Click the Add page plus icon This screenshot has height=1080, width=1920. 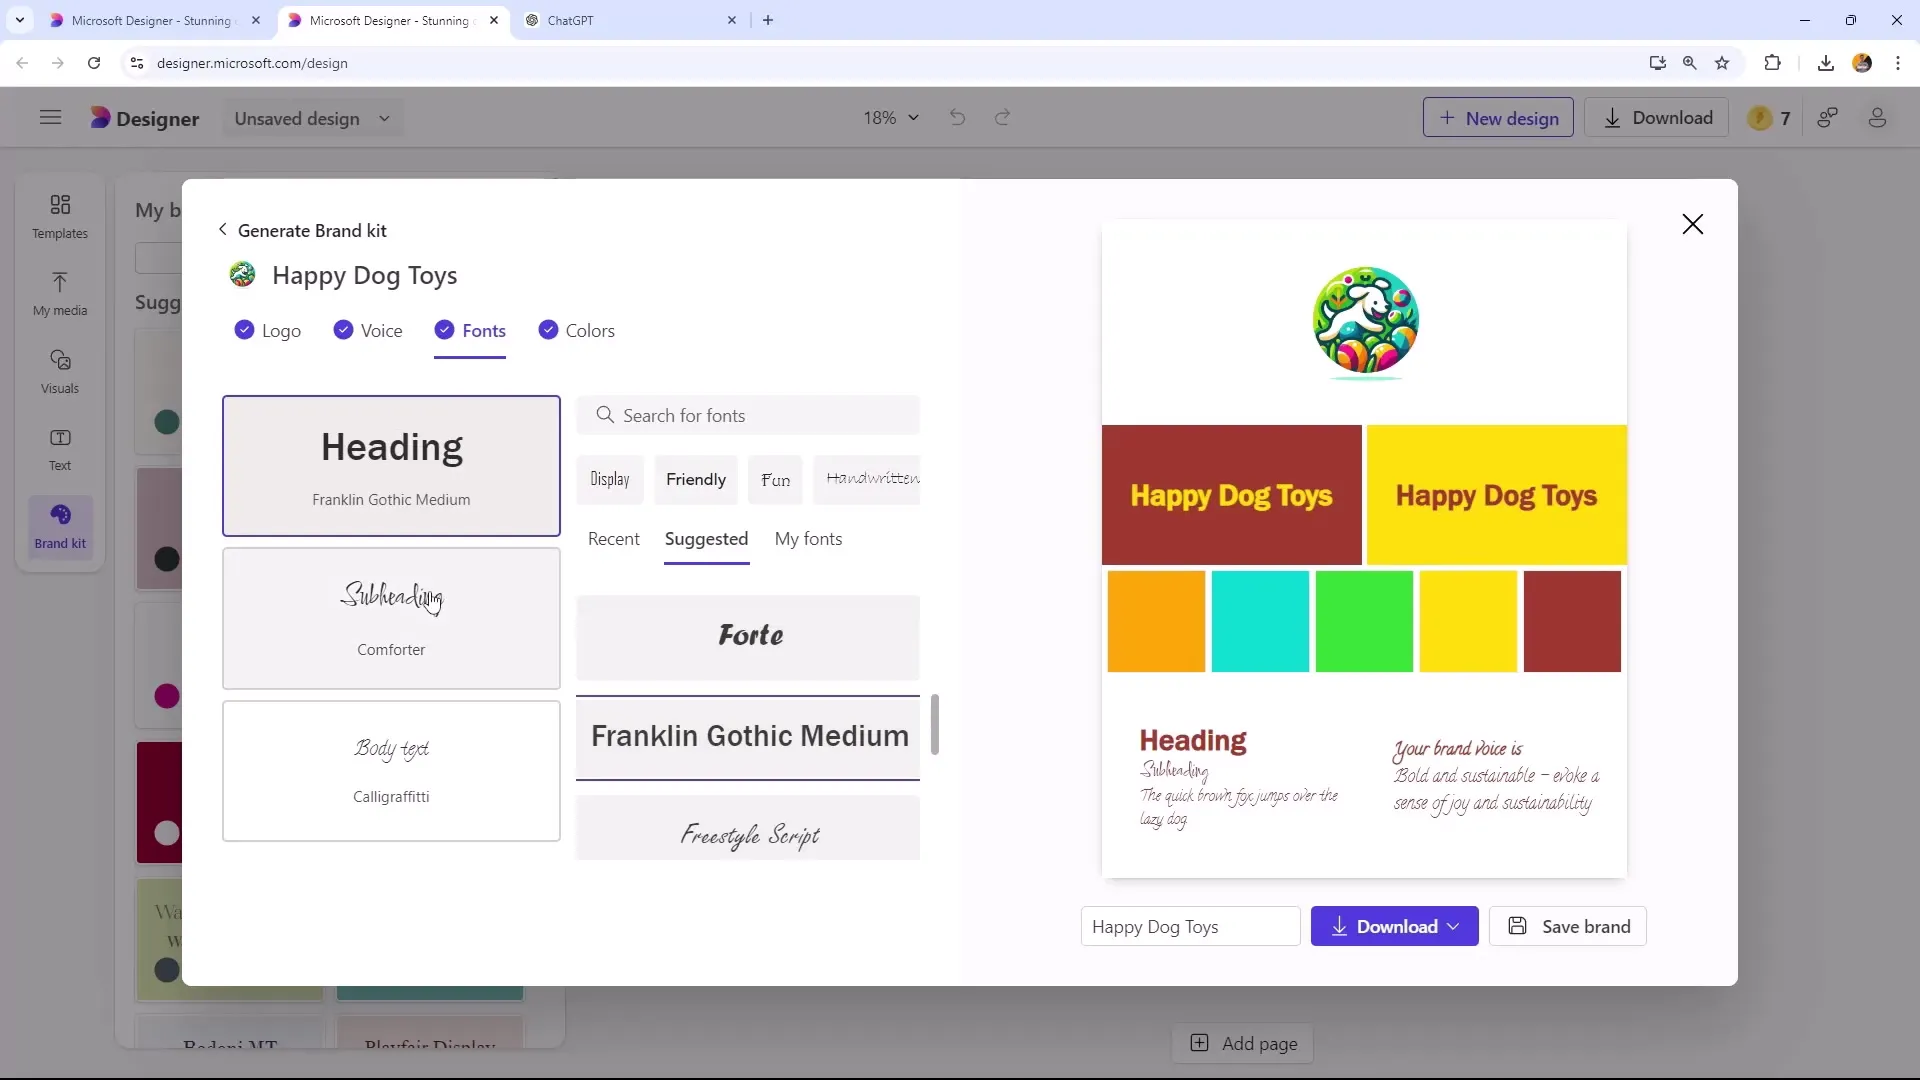[x=1199, y=1043]
